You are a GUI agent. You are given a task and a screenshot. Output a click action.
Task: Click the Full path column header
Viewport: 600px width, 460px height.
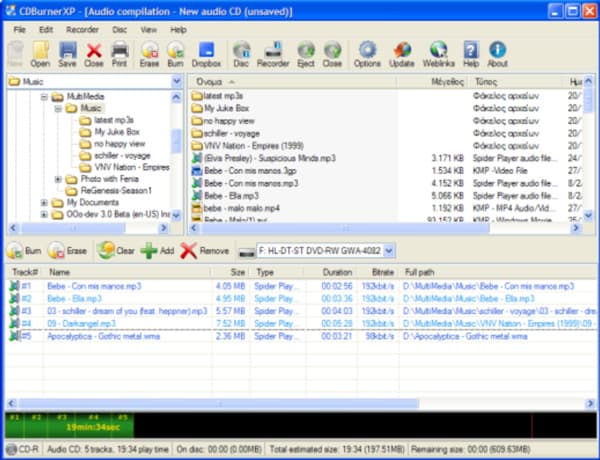[x=498, y=272]
